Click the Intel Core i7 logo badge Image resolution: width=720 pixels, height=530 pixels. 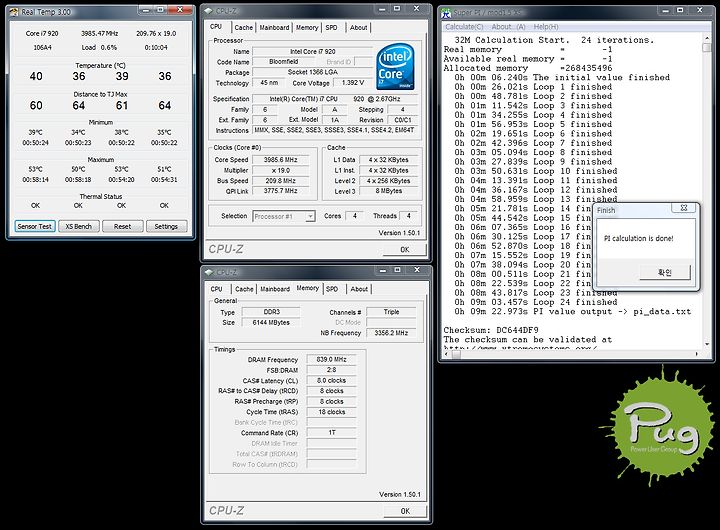395,67
